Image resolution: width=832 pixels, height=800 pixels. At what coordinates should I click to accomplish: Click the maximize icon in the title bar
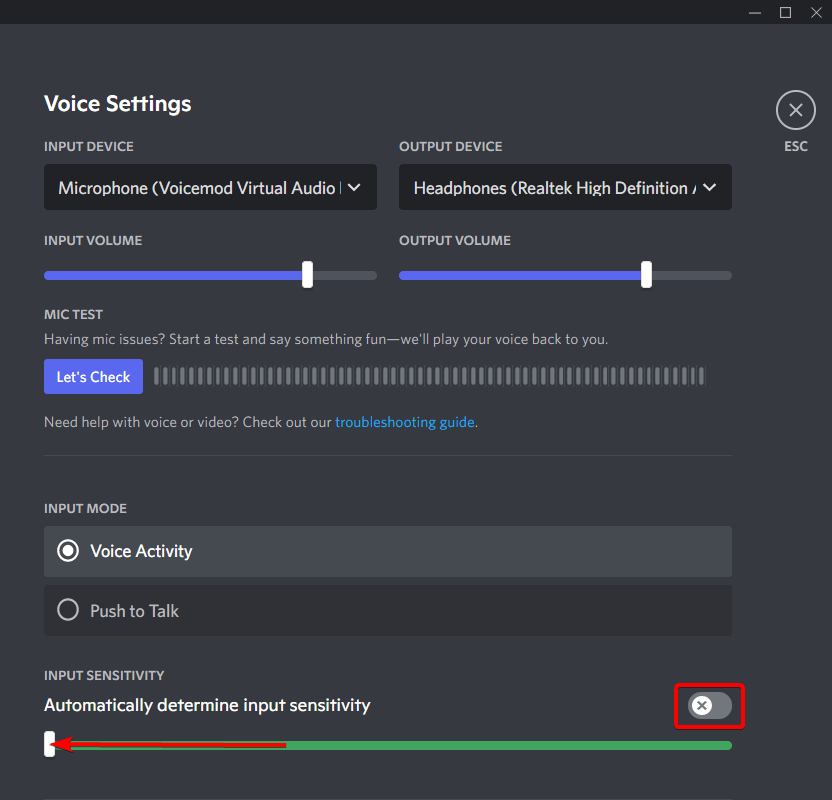click(786, 12)
